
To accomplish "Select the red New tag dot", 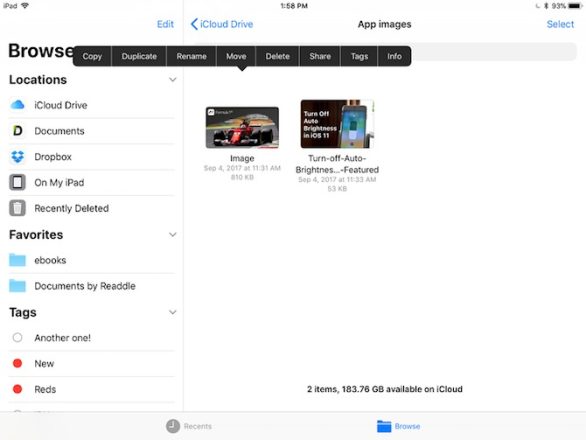I will [x=17, y=363].
